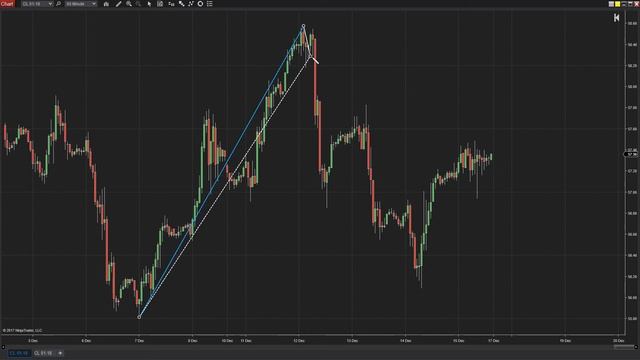This screenshot has height=360, width=640.
Task: Open the Indicators icon
Action: click(x=181, y=4)
